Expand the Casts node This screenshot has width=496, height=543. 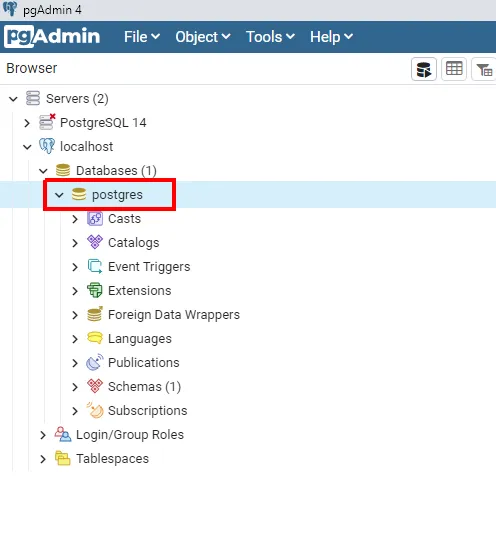click(x=75, y=219)
